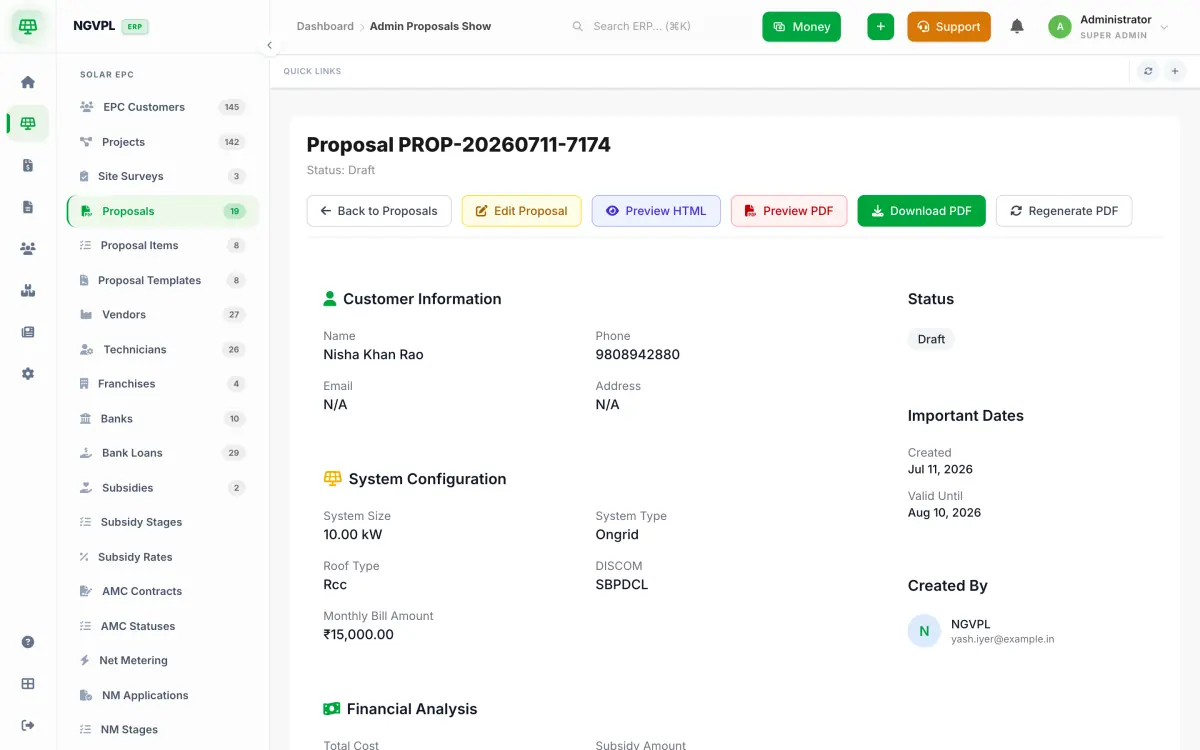Viewport: 1200px width, 750px height.
Task: Click Download PDF button
Action: tap(921, 211)
